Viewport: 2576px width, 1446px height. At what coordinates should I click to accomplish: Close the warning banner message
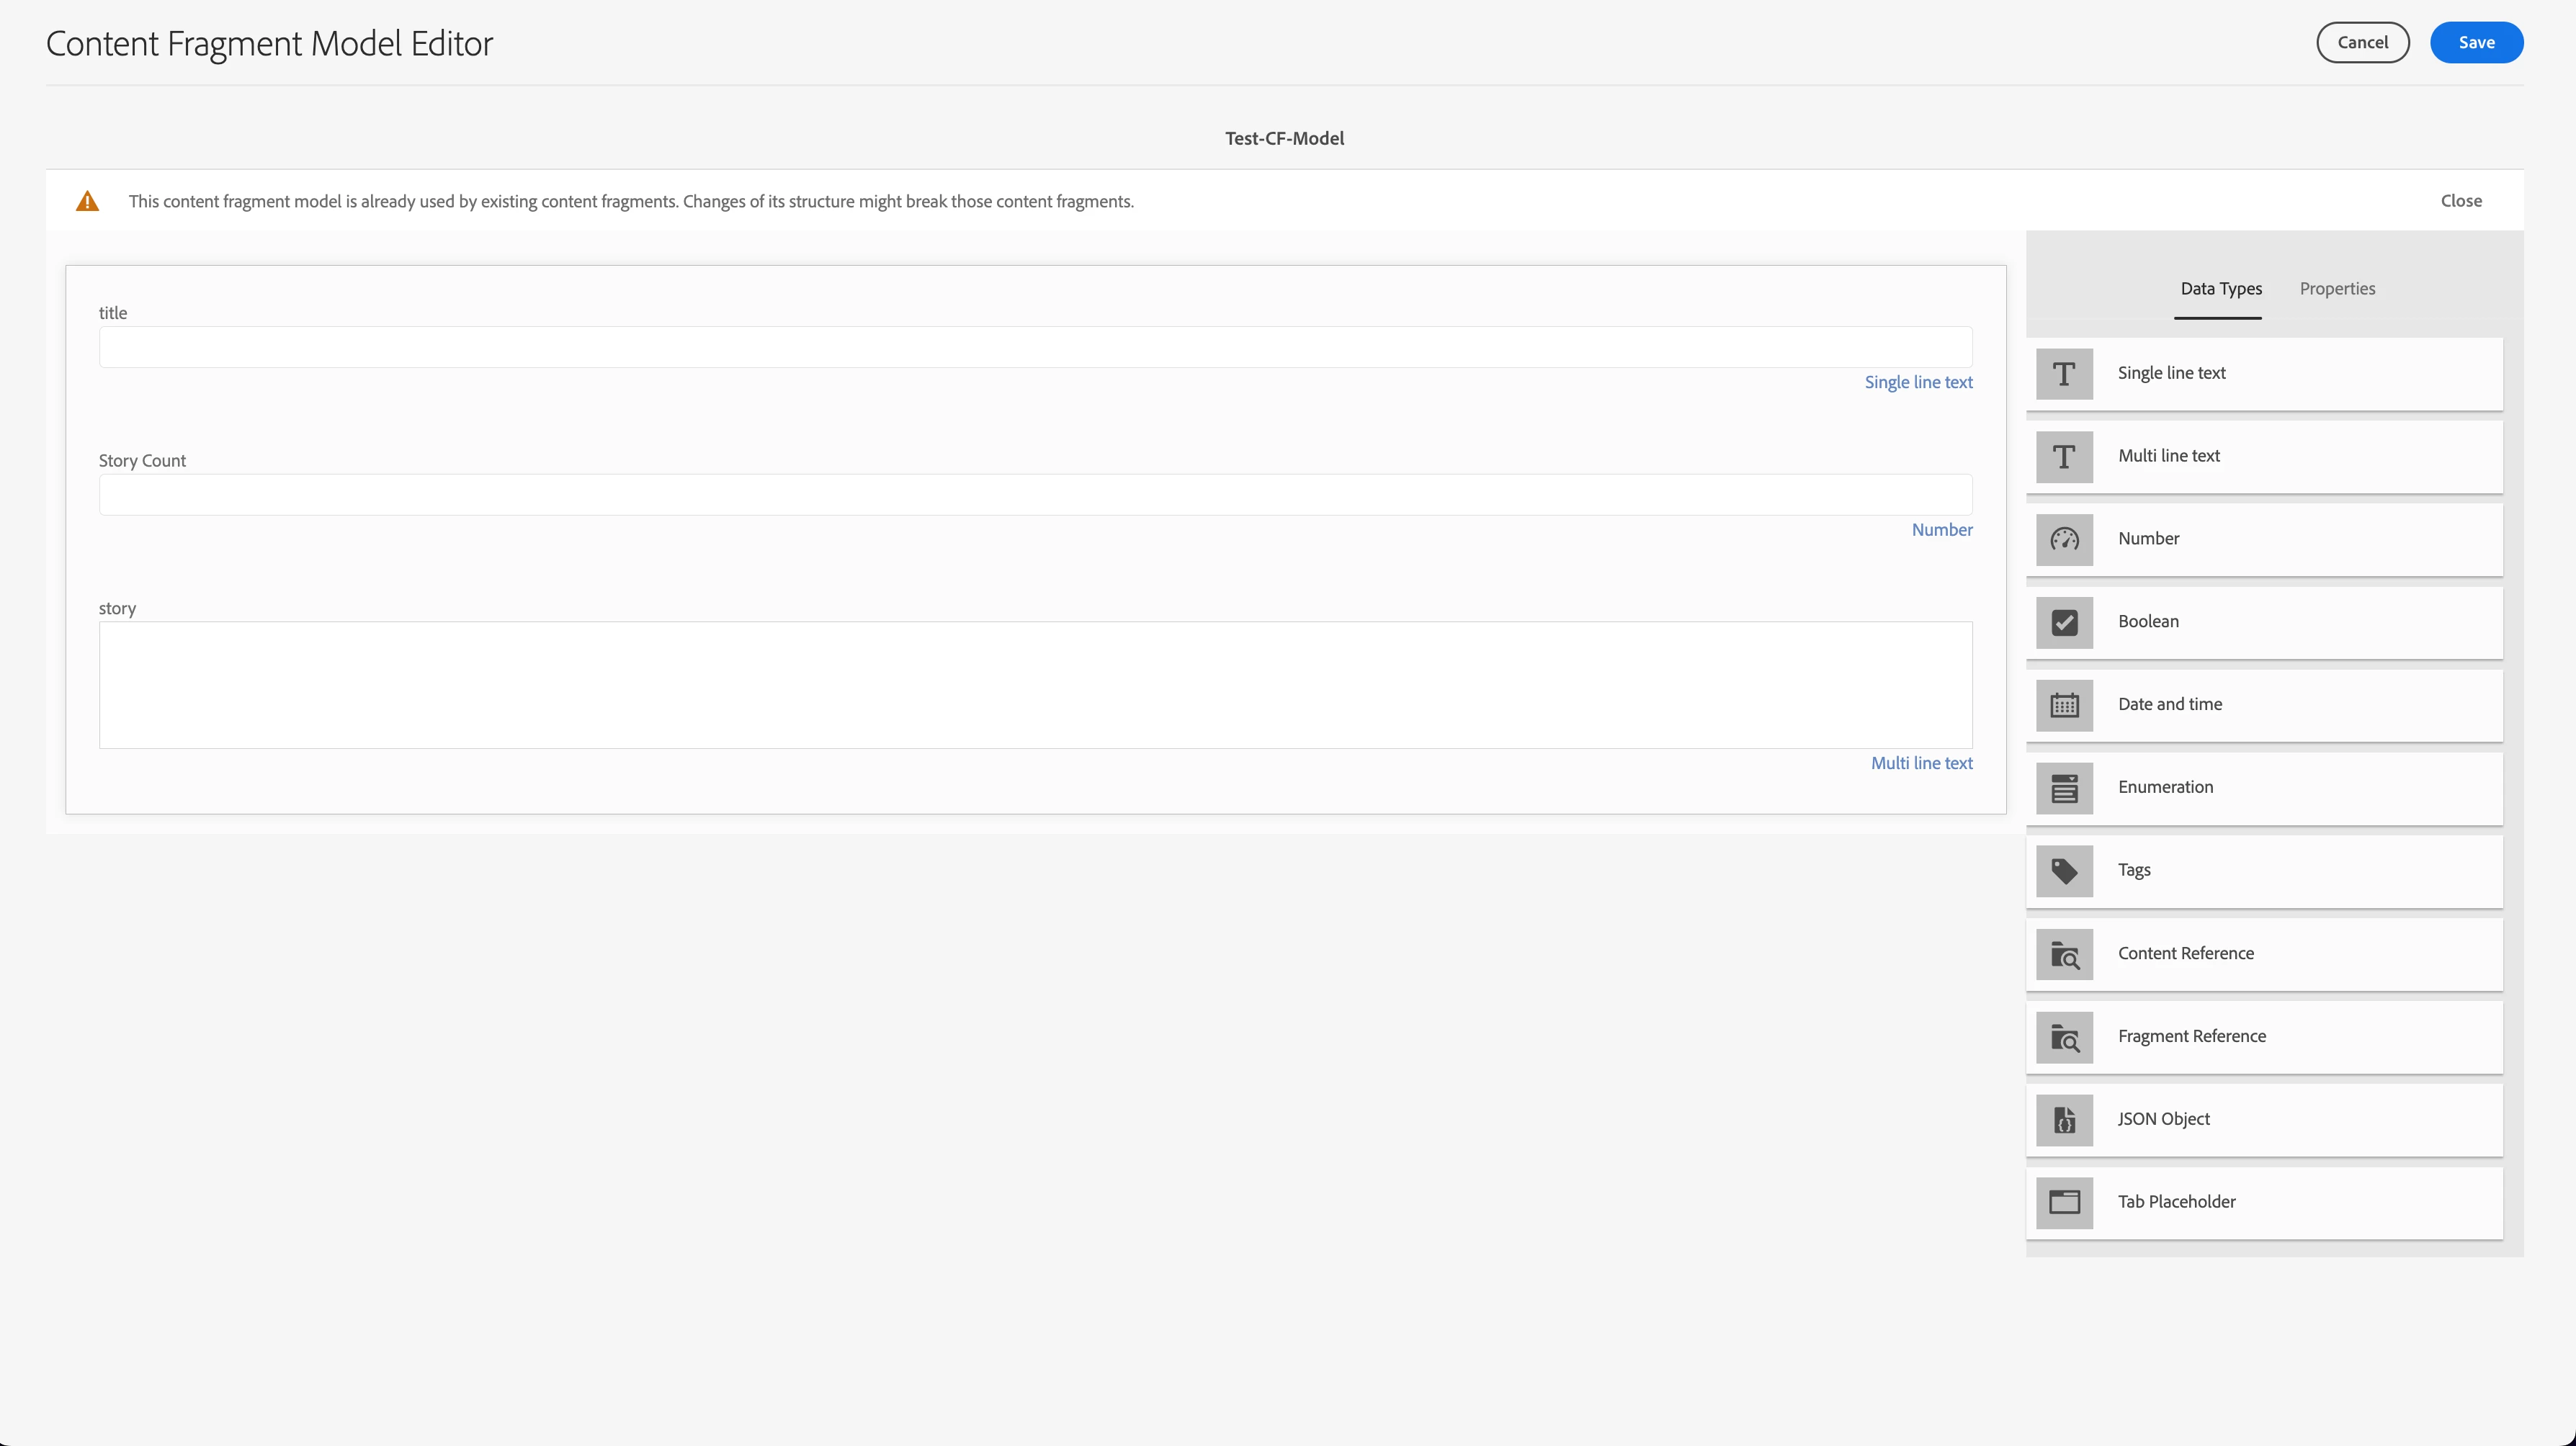tap(2460, 201)
